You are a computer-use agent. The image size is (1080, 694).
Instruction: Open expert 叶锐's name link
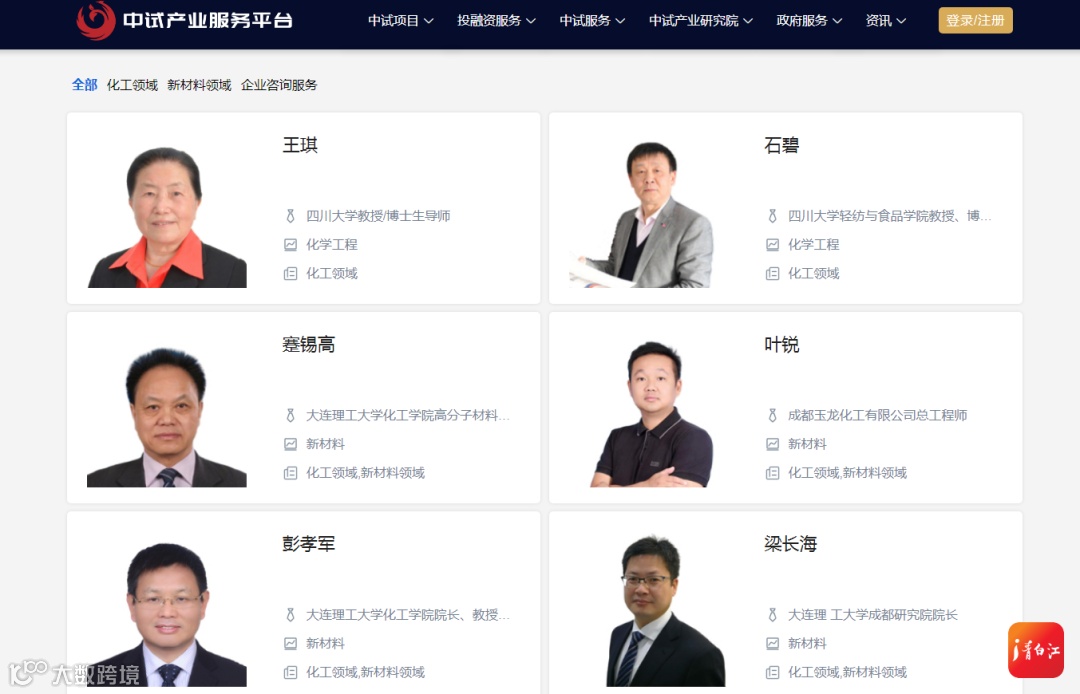(782, 344)
